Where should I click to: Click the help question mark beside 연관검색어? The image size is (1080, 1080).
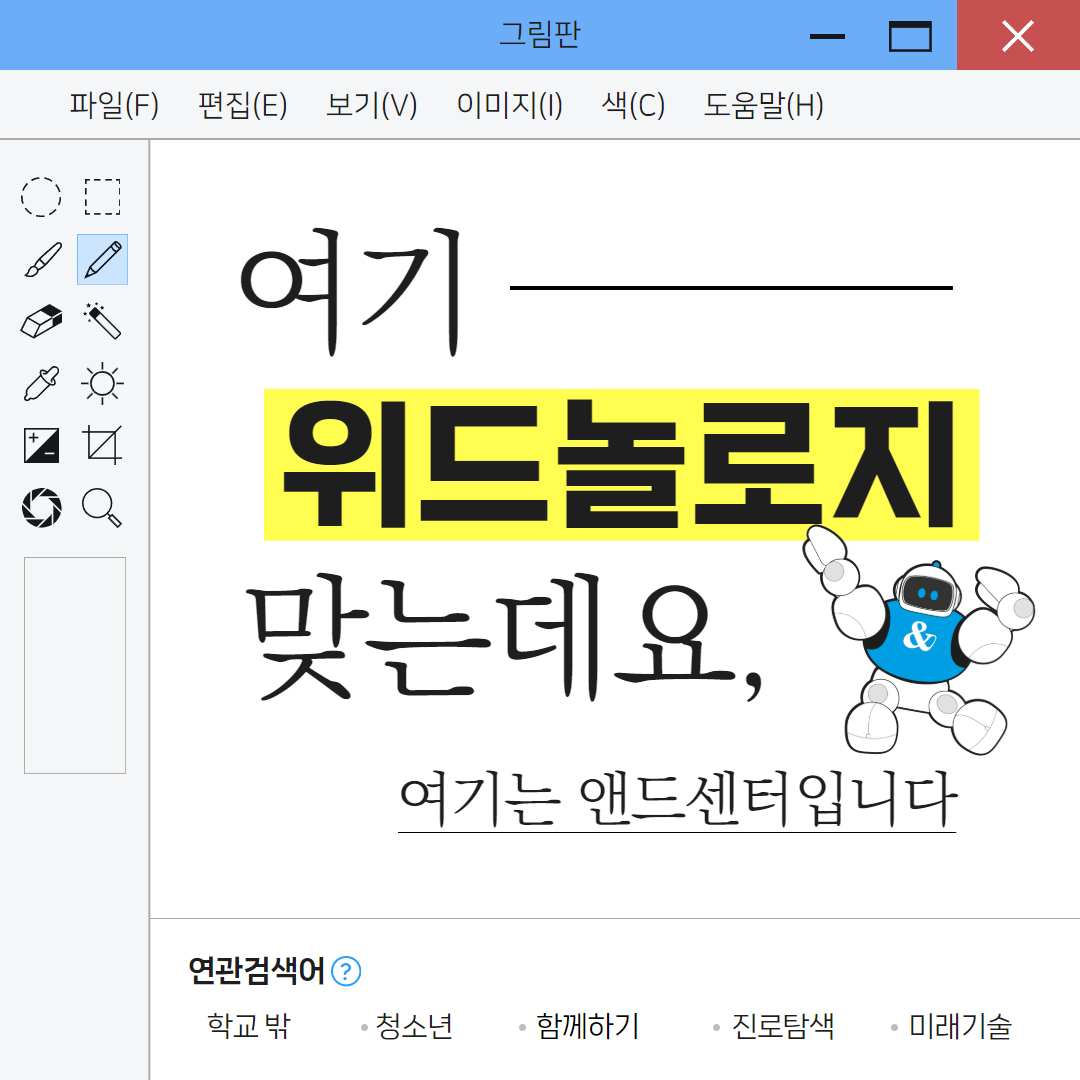click(346, 971)
